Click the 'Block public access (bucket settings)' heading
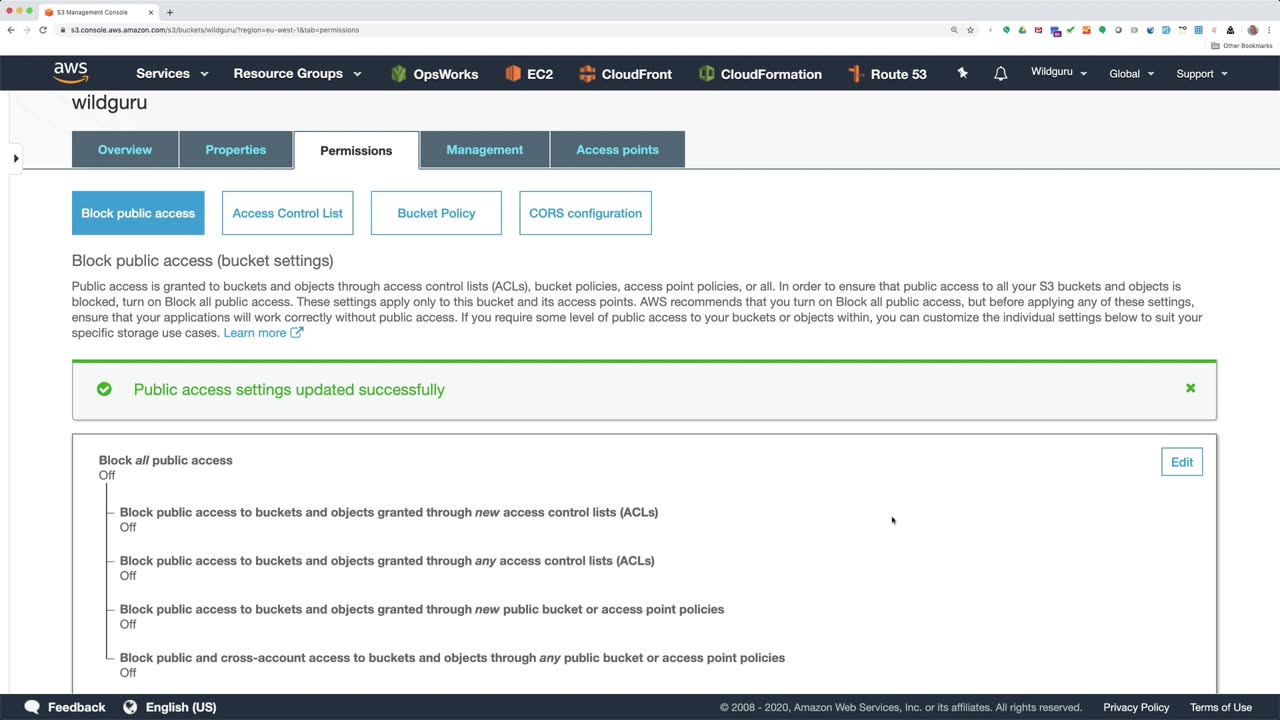 (202, 261)
